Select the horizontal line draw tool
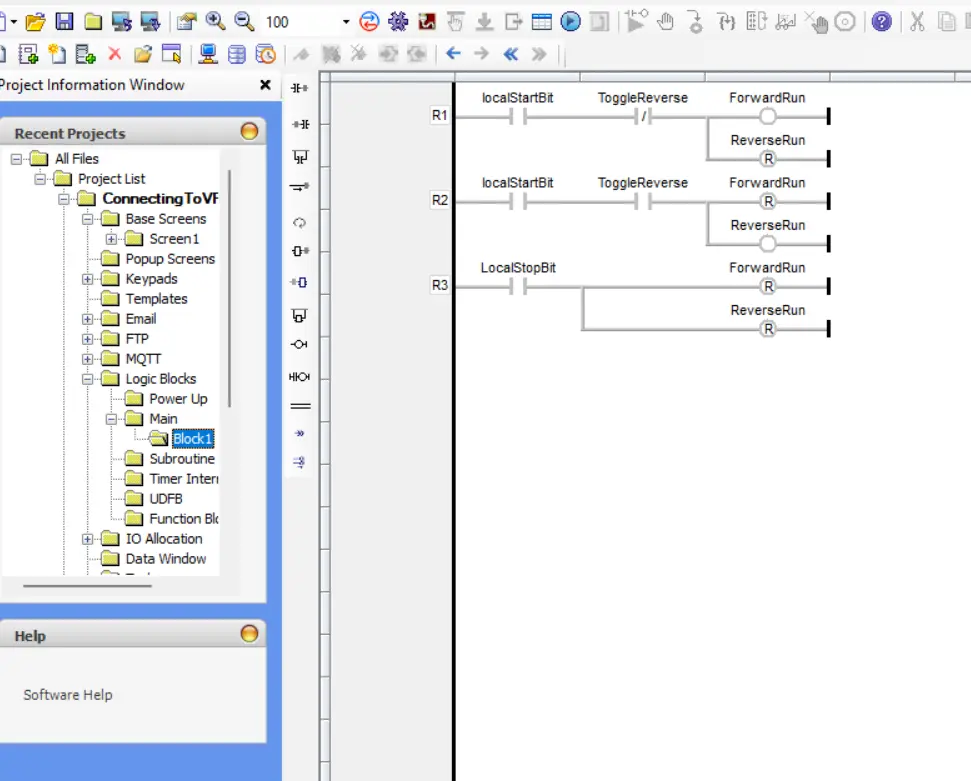The height and width of the screenshot is (781, 971). (296, 406)
